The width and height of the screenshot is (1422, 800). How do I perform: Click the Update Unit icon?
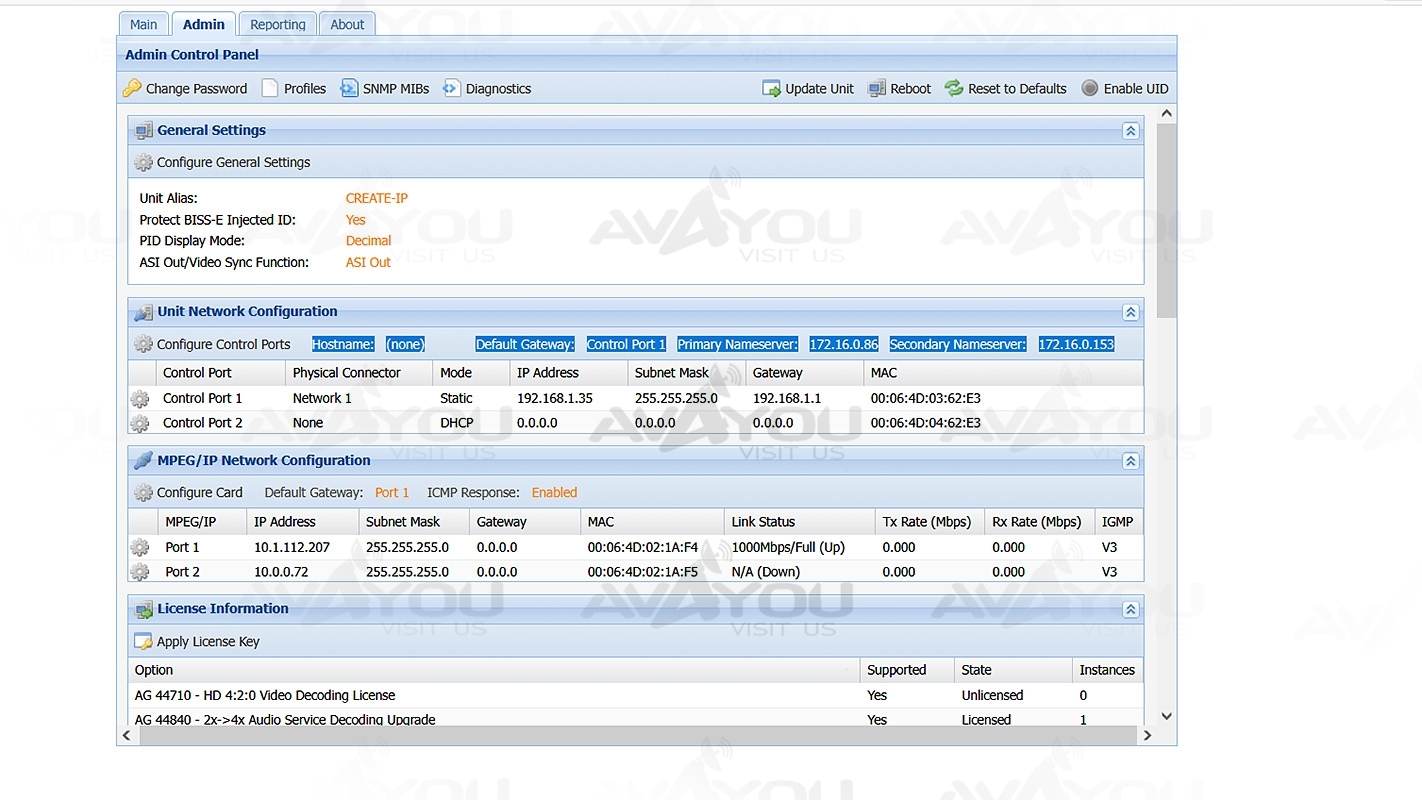pos(771,89)
